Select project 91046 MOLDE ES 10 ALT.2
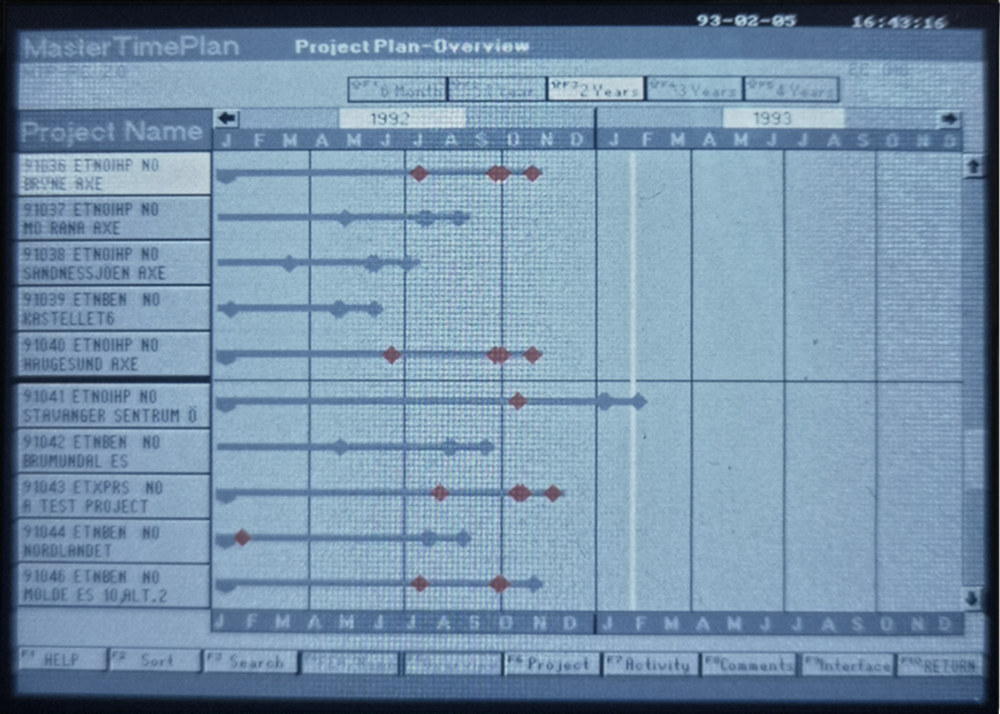Viewport: 1000px width, 714px height. (114, 586)
